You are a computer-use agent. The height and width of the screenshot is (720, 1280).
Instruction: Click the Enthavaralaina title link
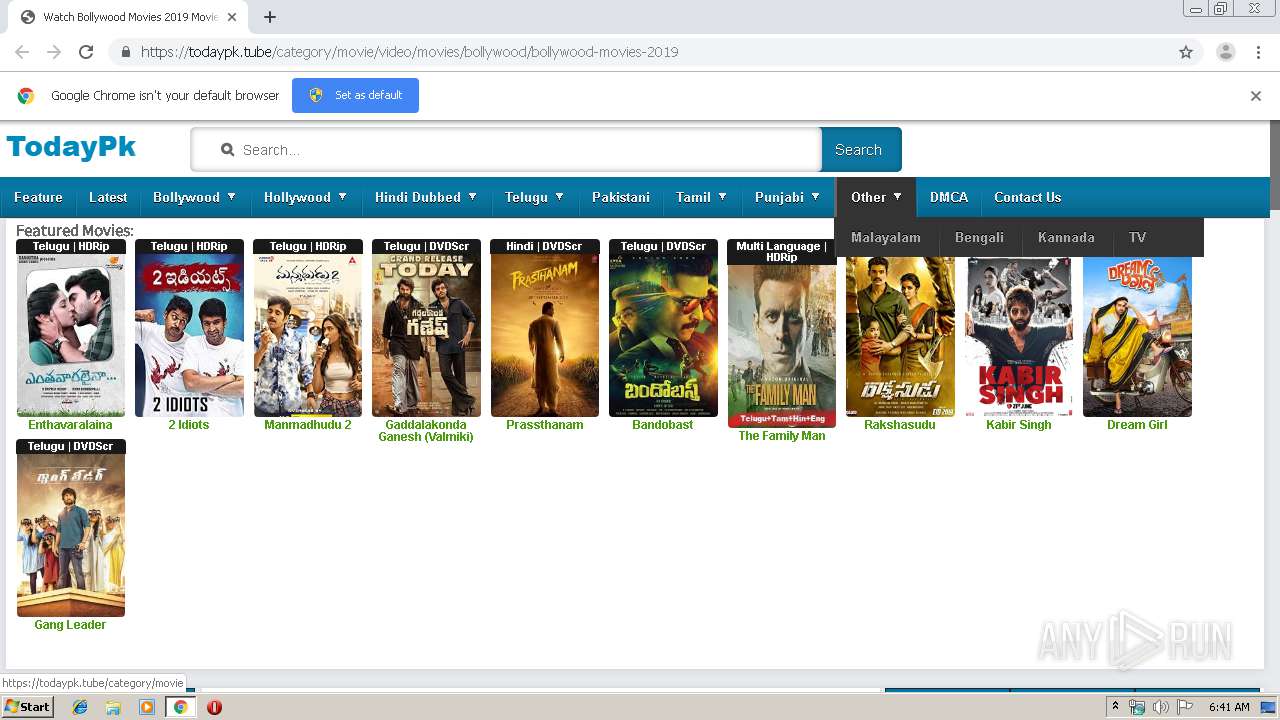click(x=70, y=425)
